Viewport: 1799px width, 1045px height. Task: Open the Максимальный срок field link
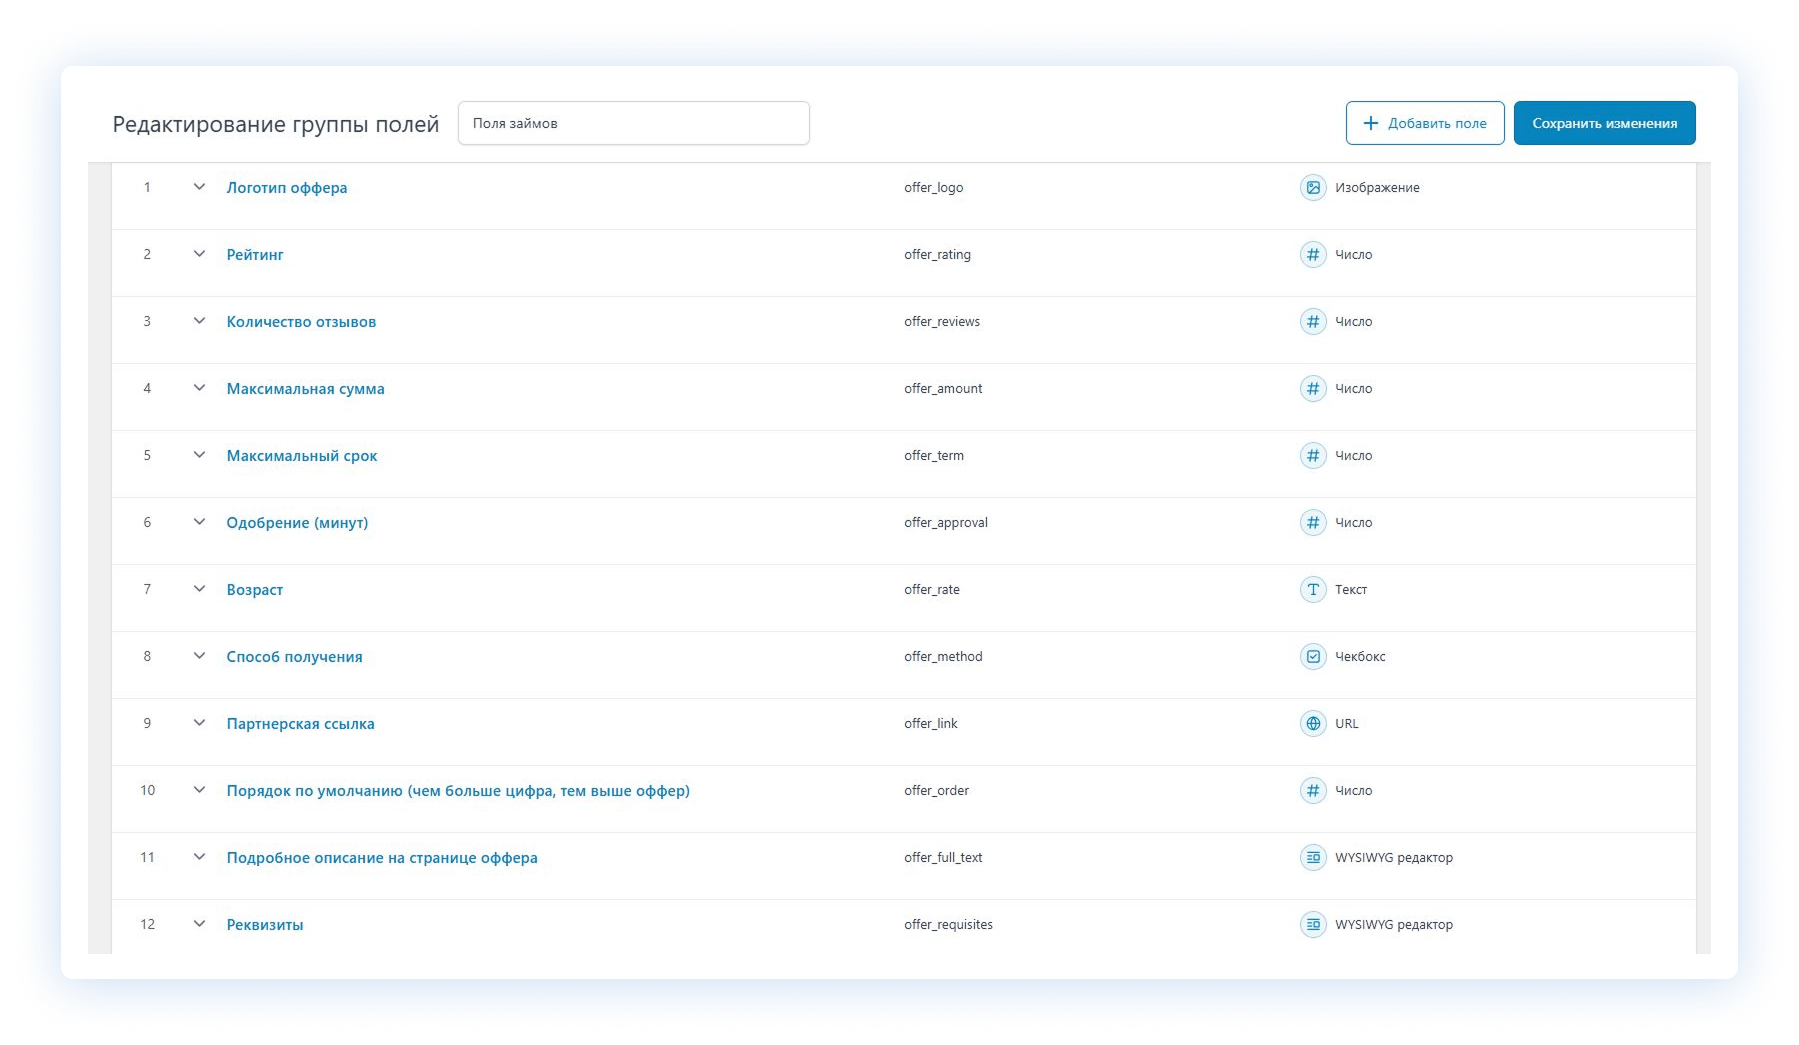[302, 456]
